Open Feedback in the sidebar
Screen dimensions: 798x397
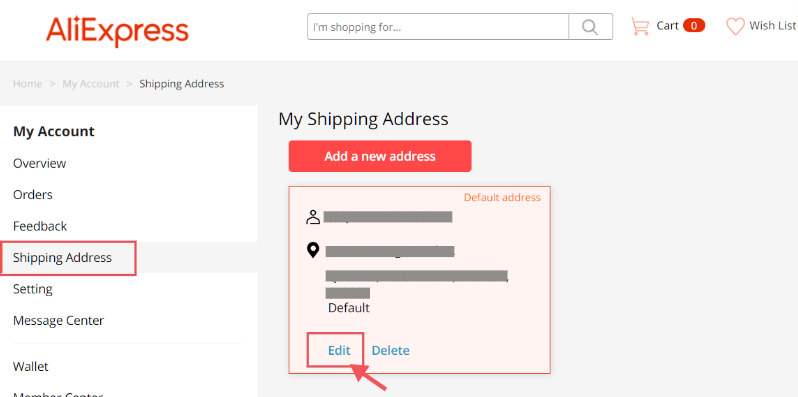coord(40,226)
